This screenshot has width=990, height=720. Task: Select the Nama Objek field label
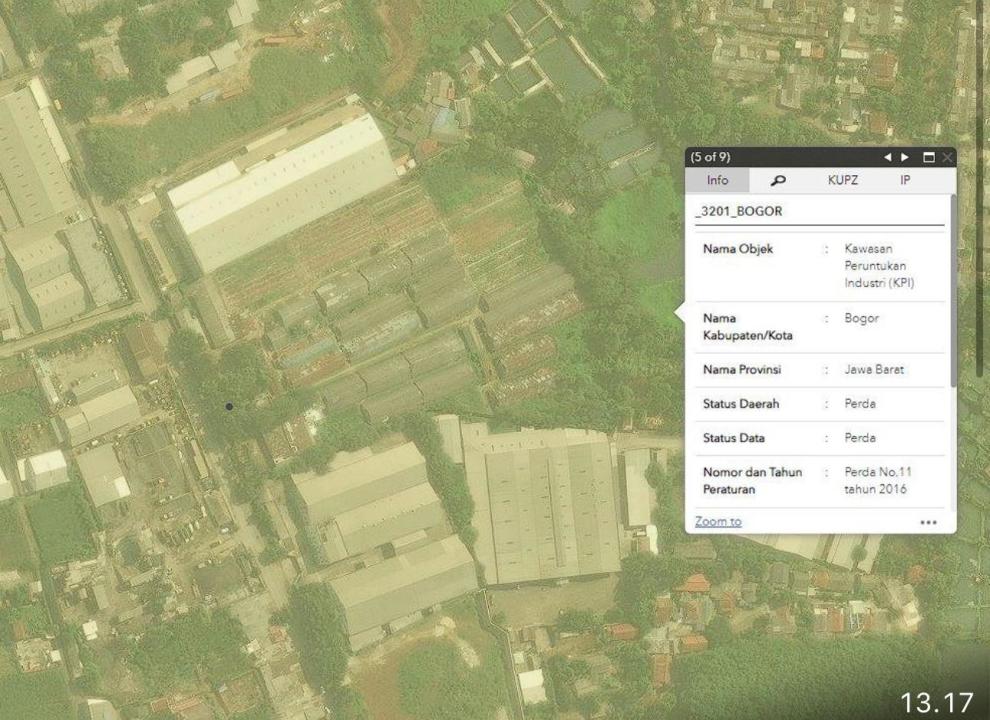(x=737, y=249)
